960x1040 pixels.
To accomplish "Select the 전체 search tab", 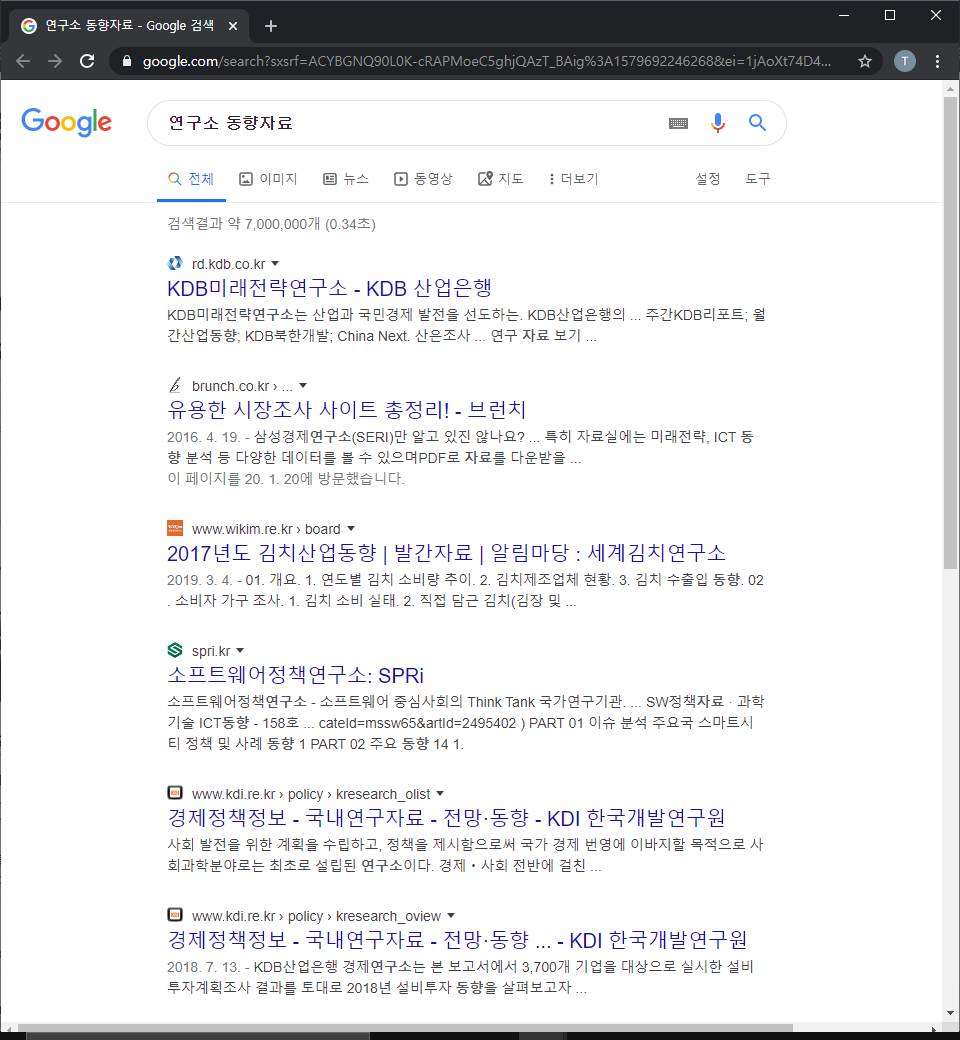I will (191, 179).
